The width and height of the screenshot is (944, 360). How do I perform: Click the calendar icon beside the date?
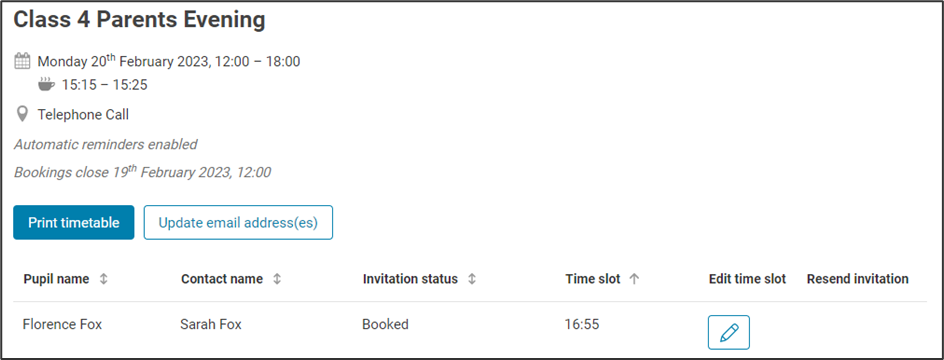(22, 61)
